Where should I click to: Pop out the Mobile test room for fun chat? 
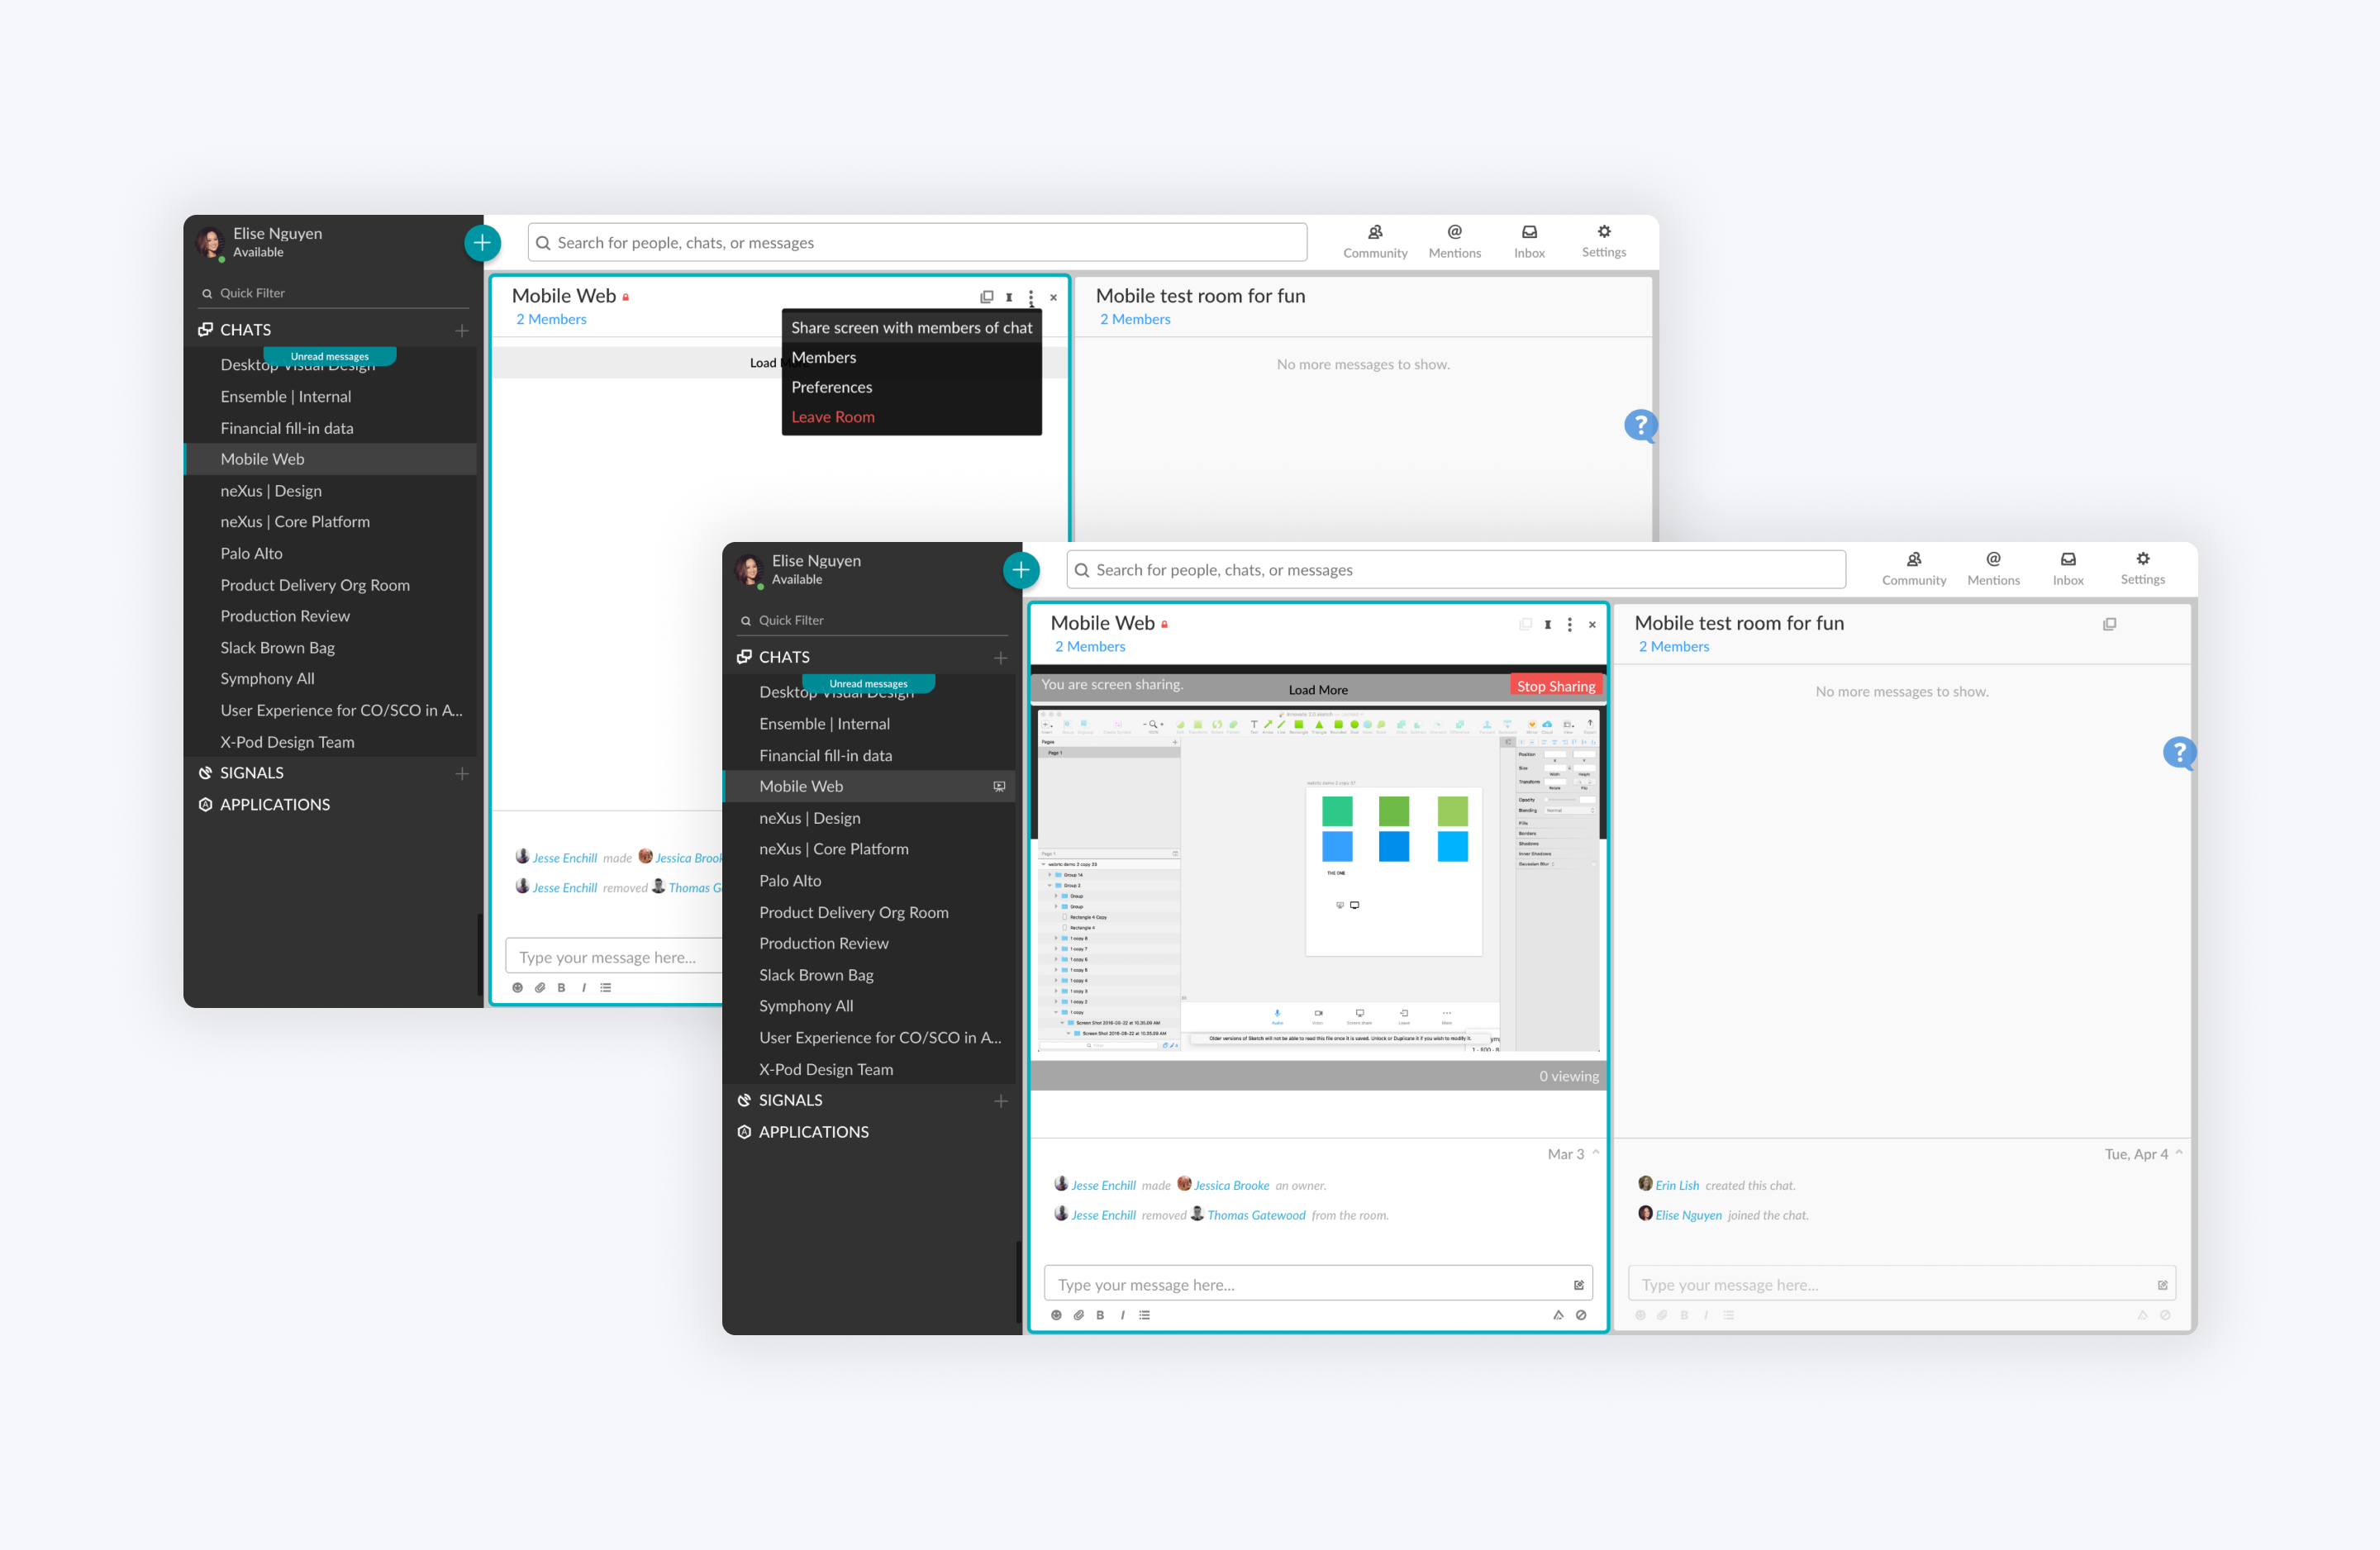click(2109, 624)
